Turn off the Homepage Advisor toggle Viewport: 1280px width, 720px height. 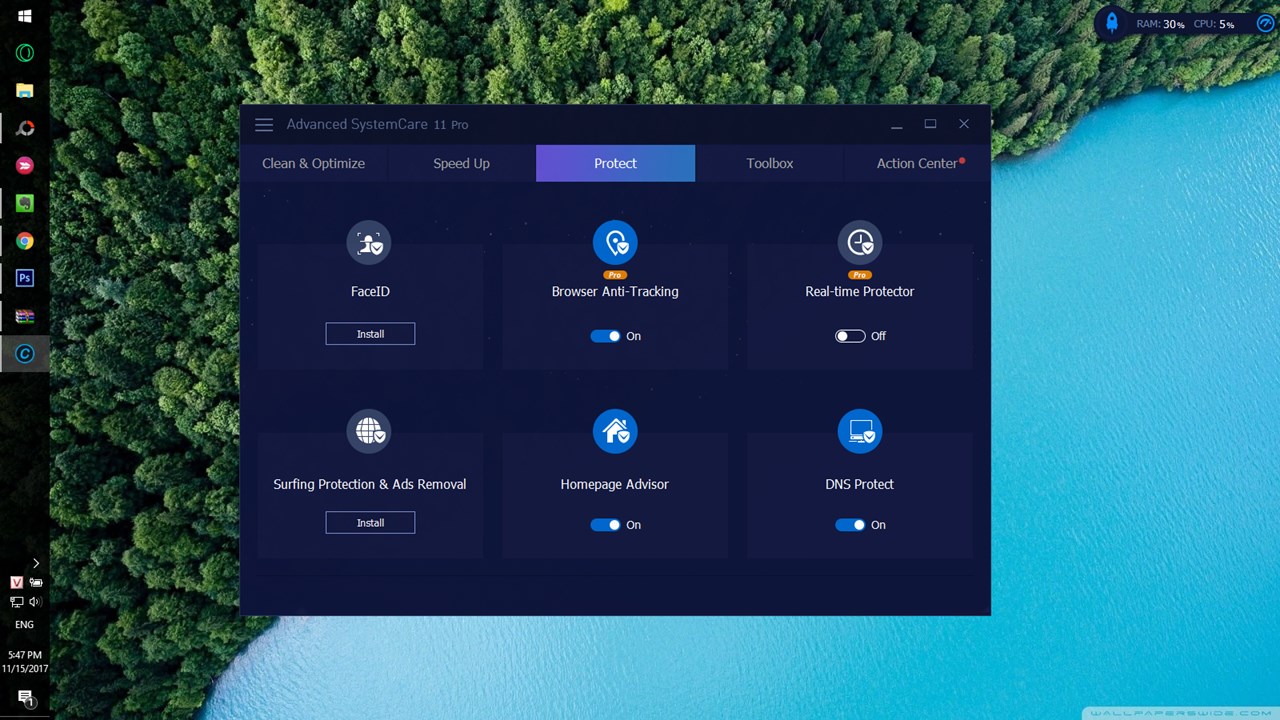(x=605, y=525)
